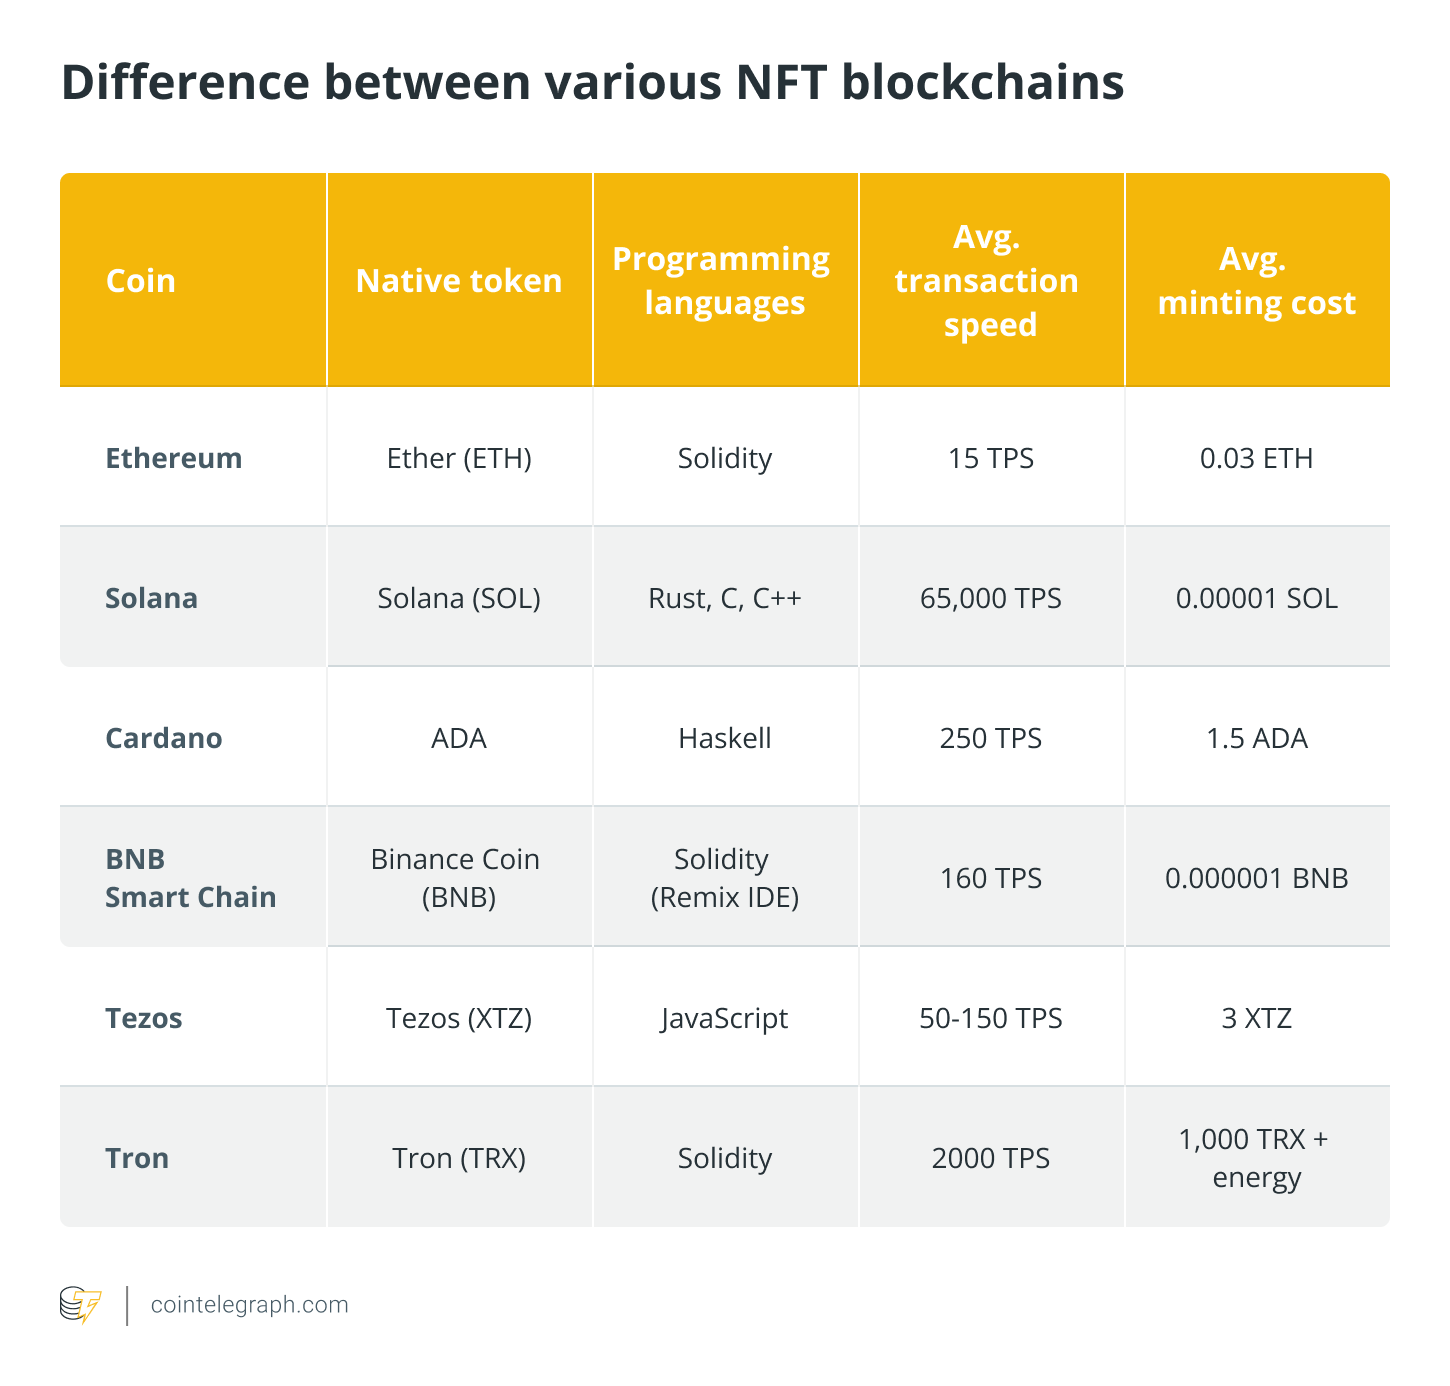Viewport: 1450px width, 1386px height.
Task: Click the chart title about NFT blockchains
Action: tap(592, 83)
